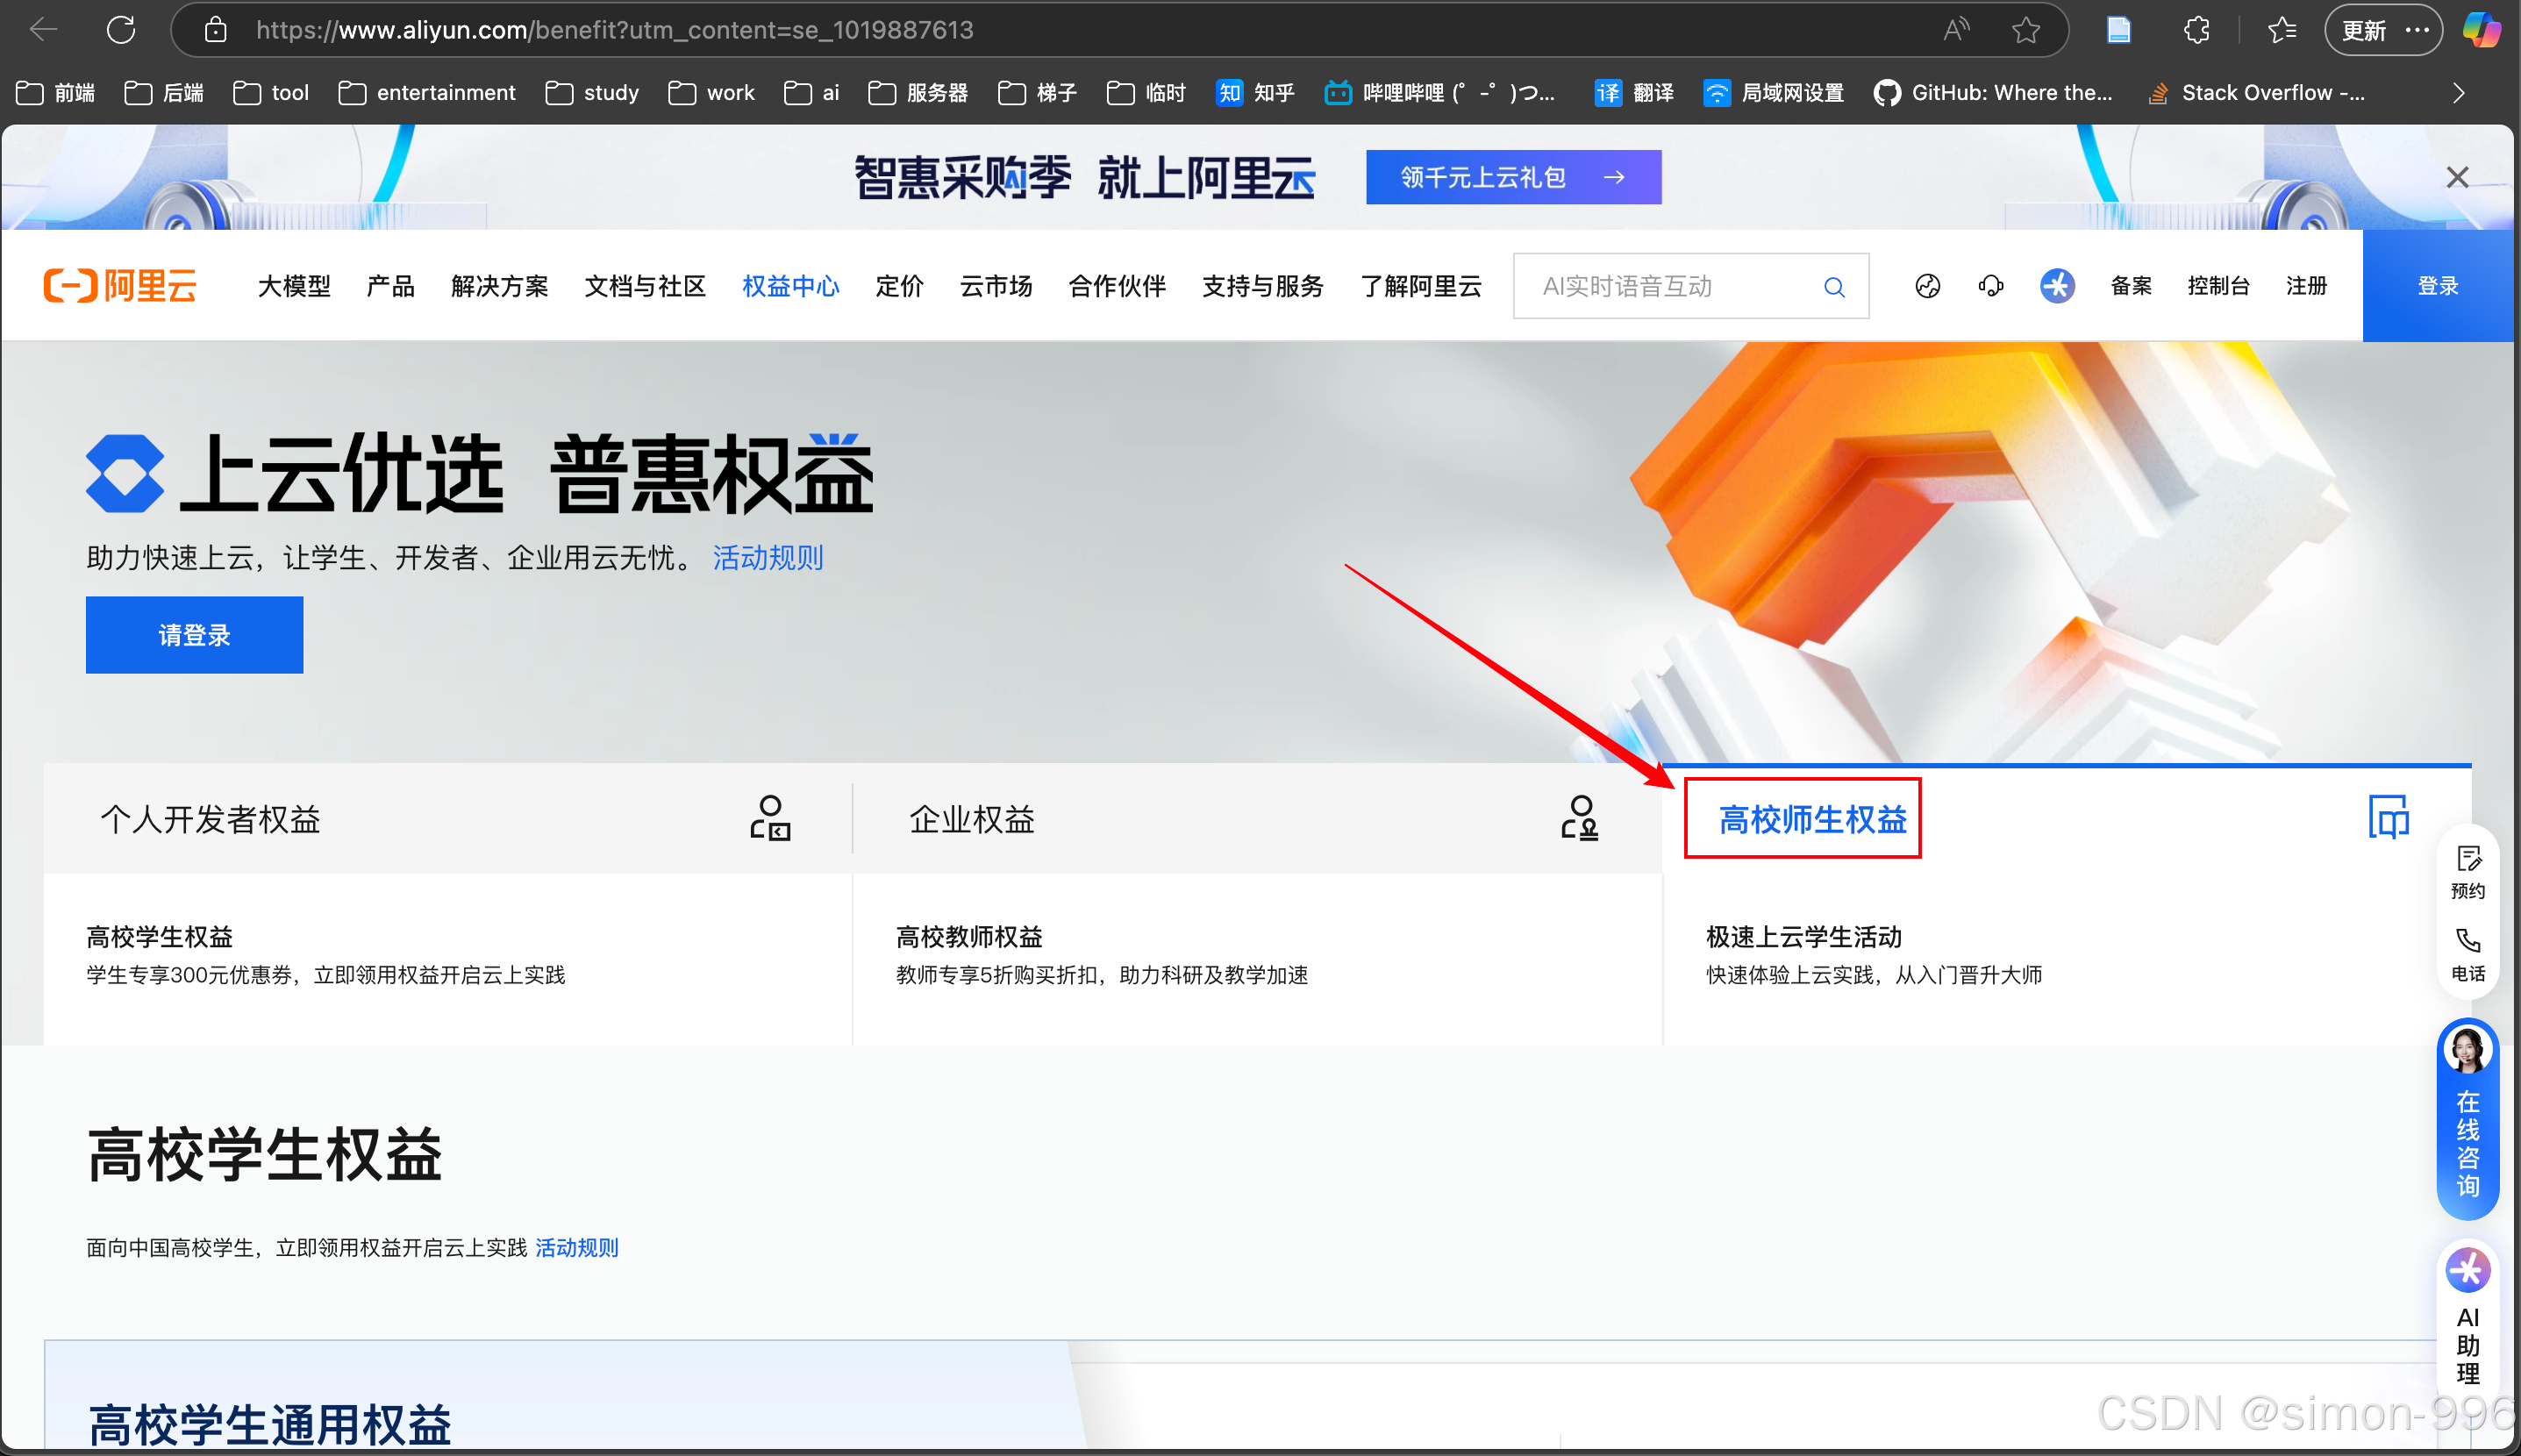Click the headset customer service icon
This screenshot has width=2521, height=1456.
[x=1991, y=286]
